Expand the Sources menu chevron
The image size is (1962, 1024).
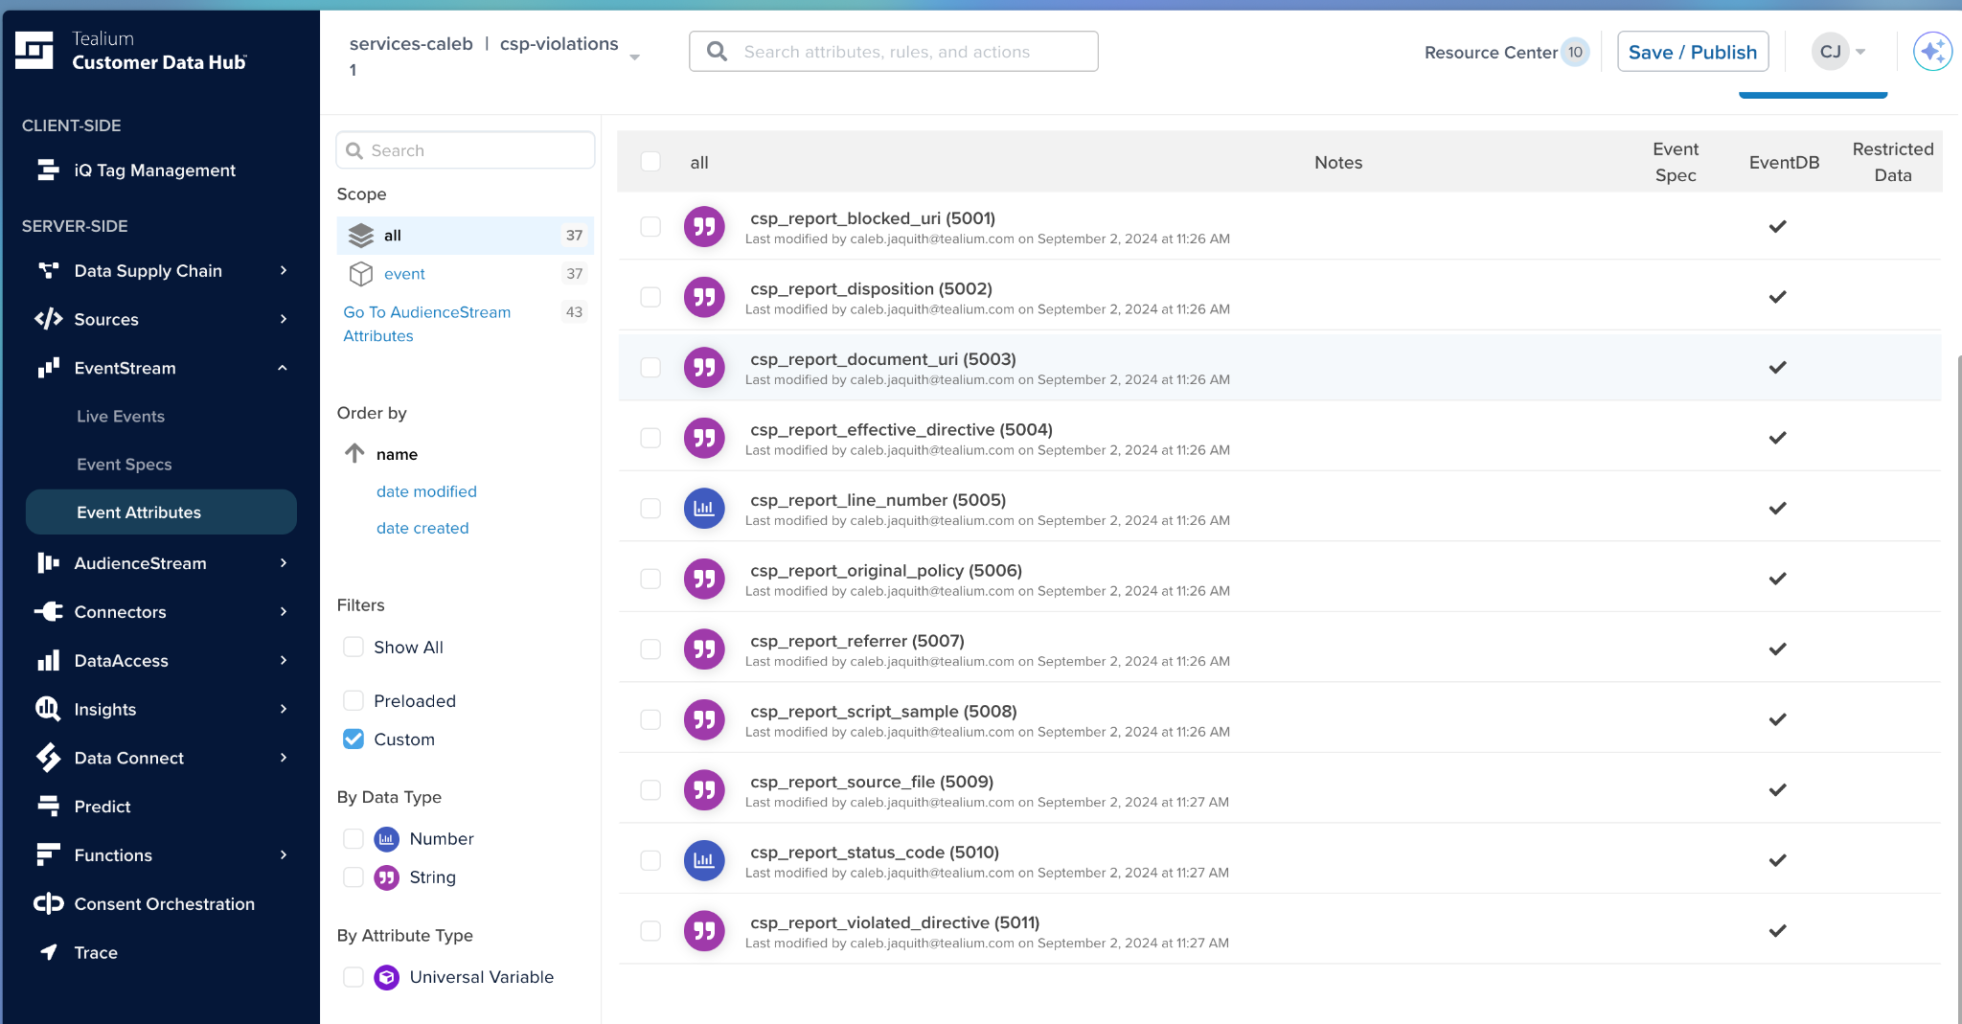[284, 319]
